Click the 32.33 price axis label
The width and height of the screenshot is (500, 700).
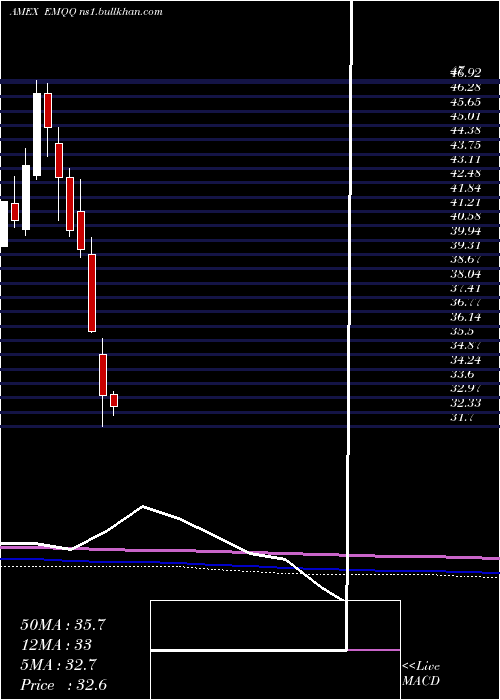(466, 403)
